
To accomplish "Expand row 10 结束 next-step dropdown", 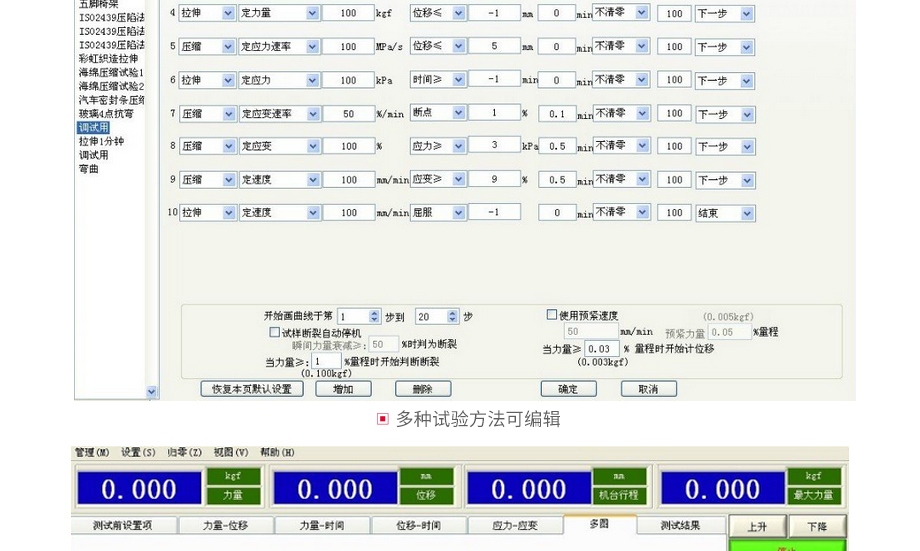I will 746,213.
